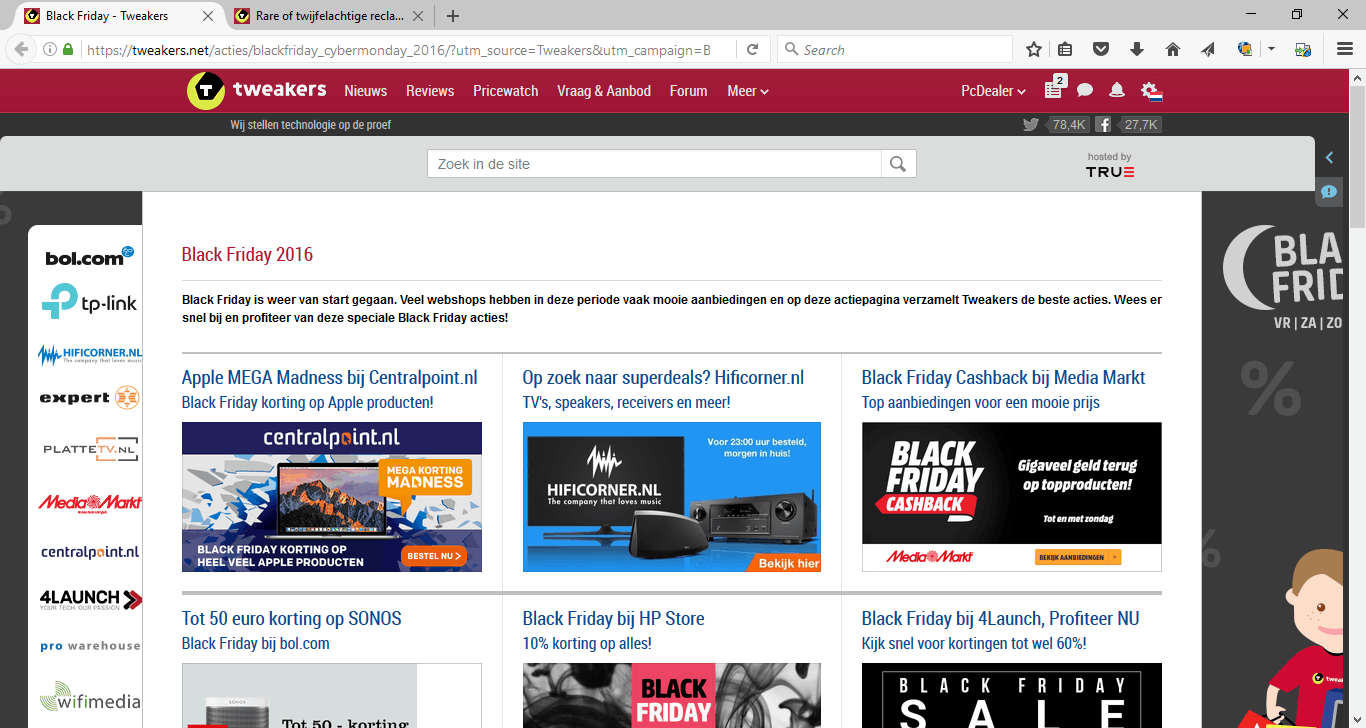Open the Hificorner.nl blue banner image
The width and height of the screenshot is (1366, 728).
[672, 497]
